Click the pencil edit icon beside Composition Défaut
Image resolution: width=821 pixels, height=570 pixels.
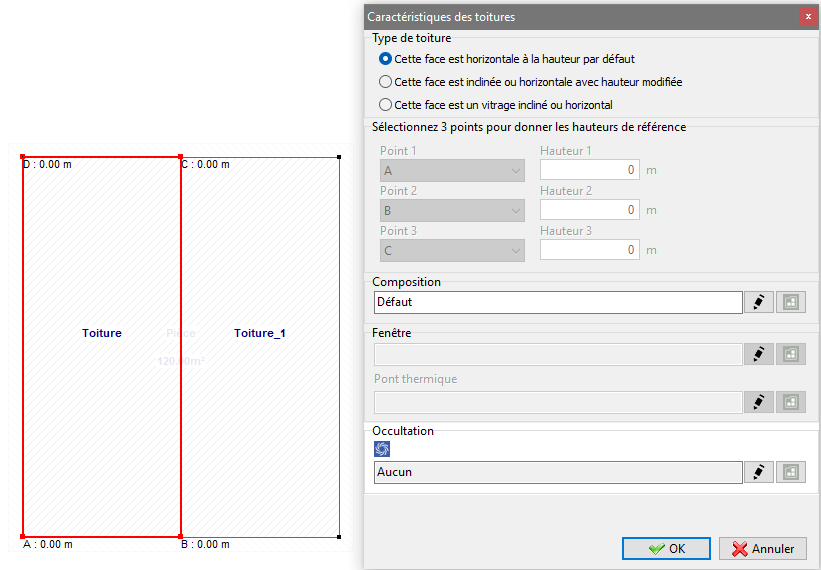pyautogui.click(x=759, y=303)
